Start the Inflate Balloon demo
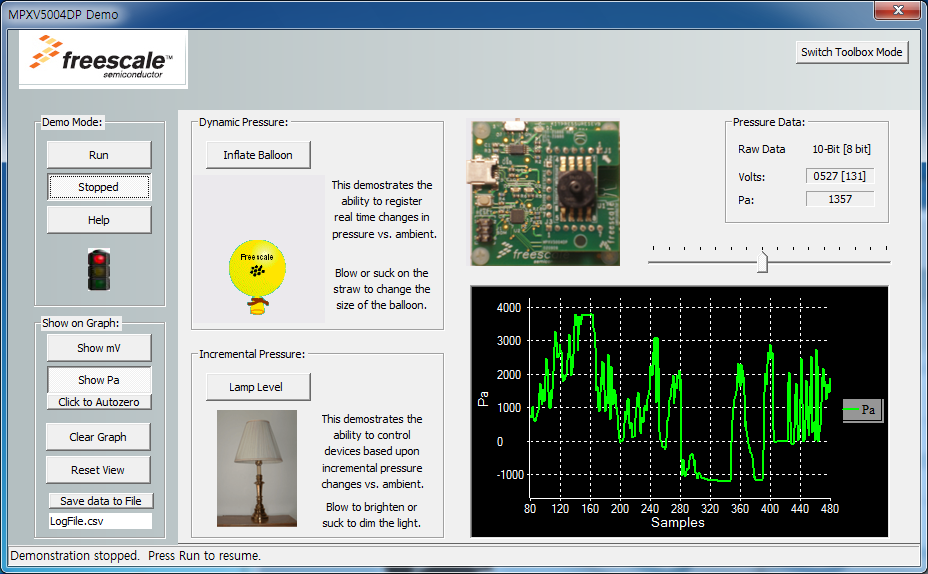 click(x=258, y=155)
